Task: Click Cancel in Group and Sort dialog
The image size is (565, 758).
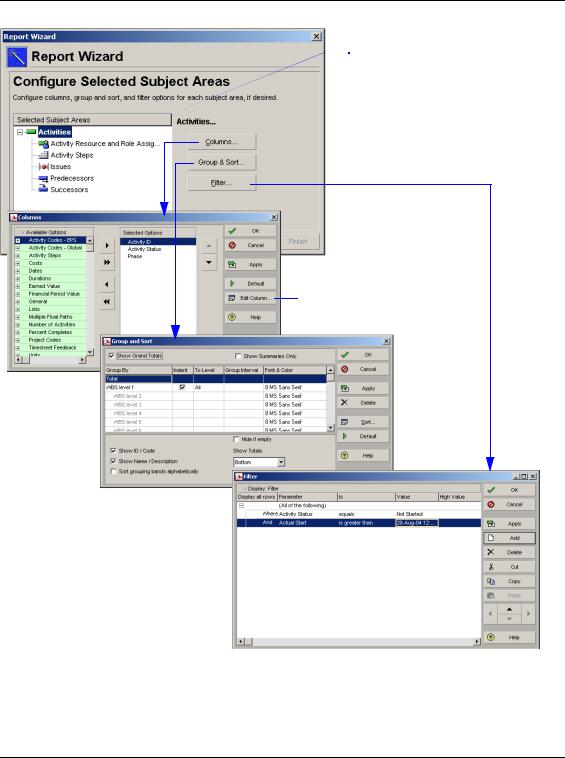Action: click(x=363, y=369)
